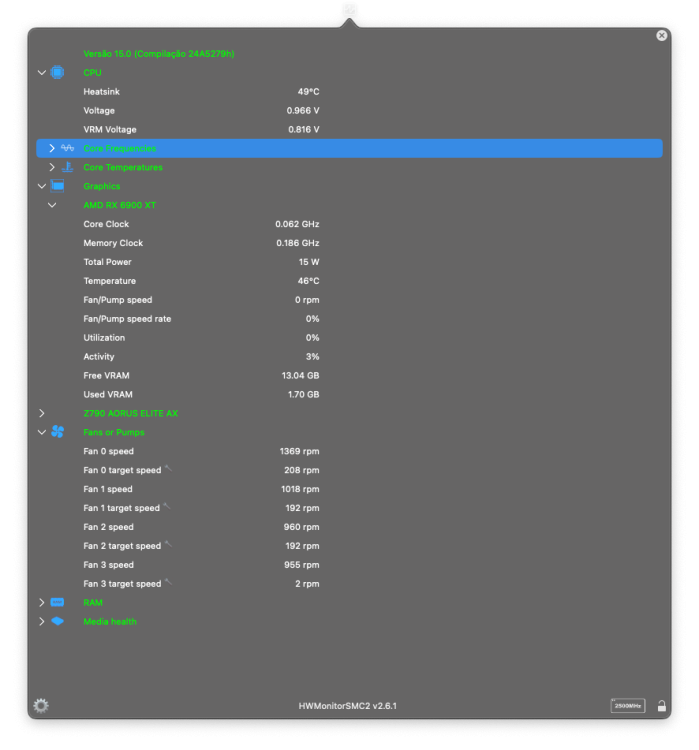Click the wrench icon next to Fan 0 target speed

pos(168,468)
